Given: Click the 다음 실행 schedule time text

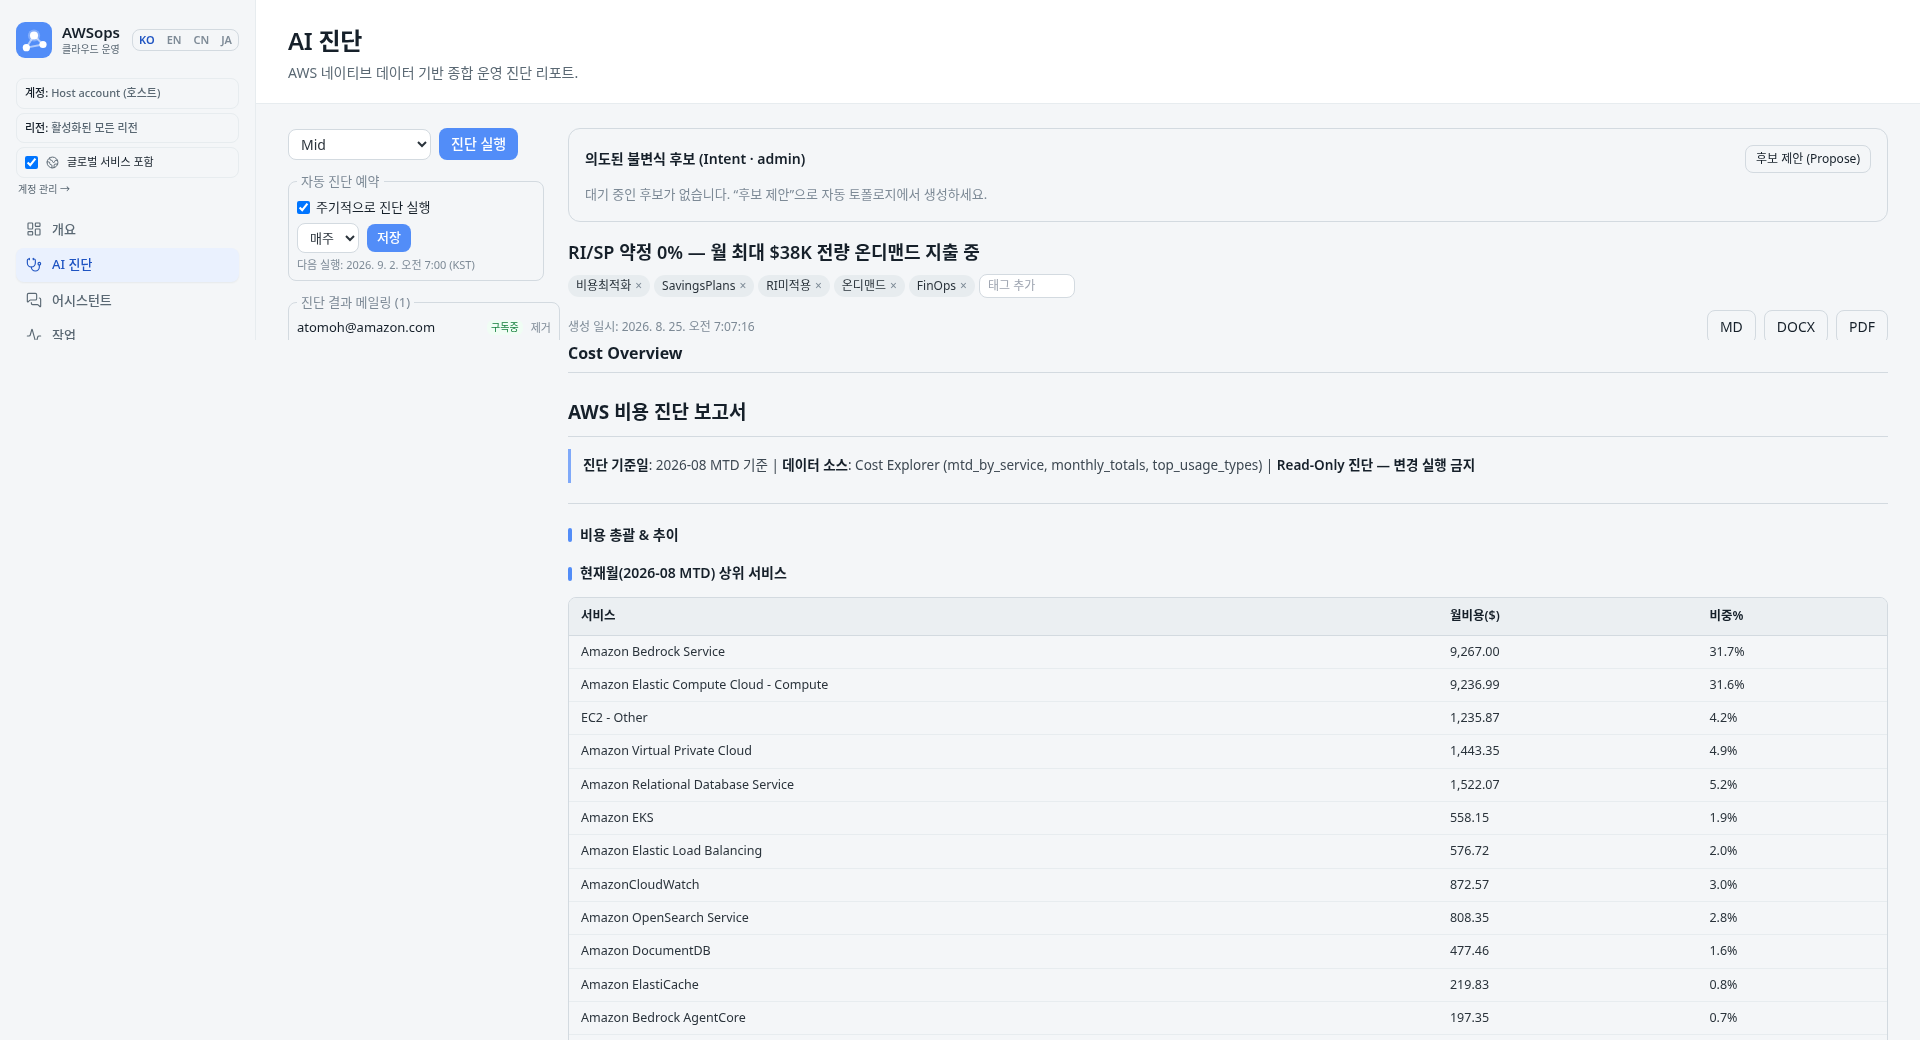Looking at the screenshot, I should point(386,265).
